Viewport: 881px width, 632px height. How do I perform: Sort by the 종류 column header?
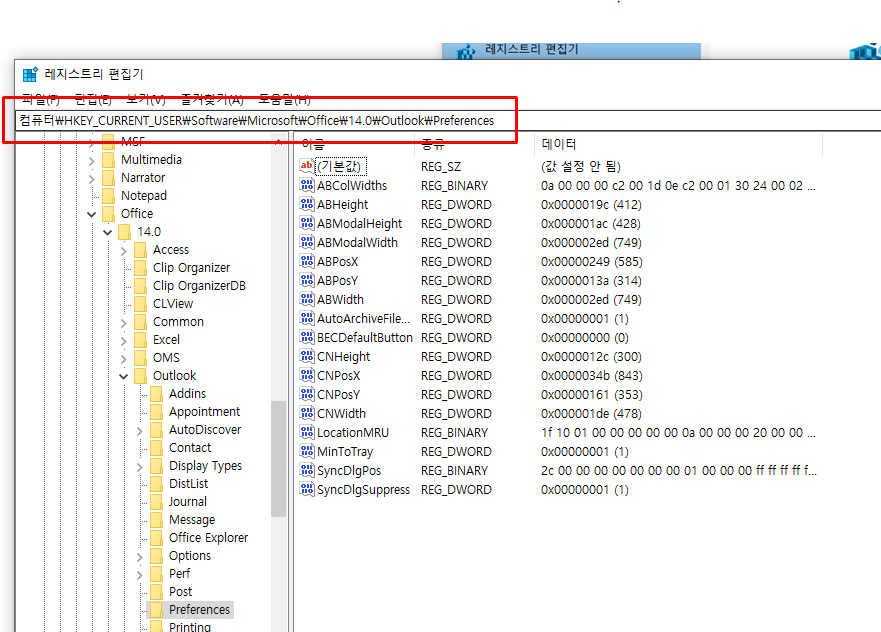(x=474, y=144)
